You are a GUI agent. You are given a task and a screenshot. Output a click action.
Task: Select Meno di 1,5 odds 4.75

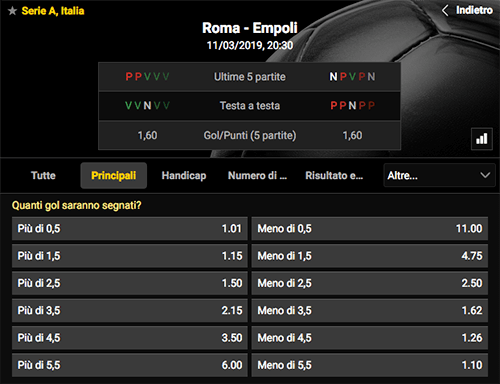coord(370,256)
